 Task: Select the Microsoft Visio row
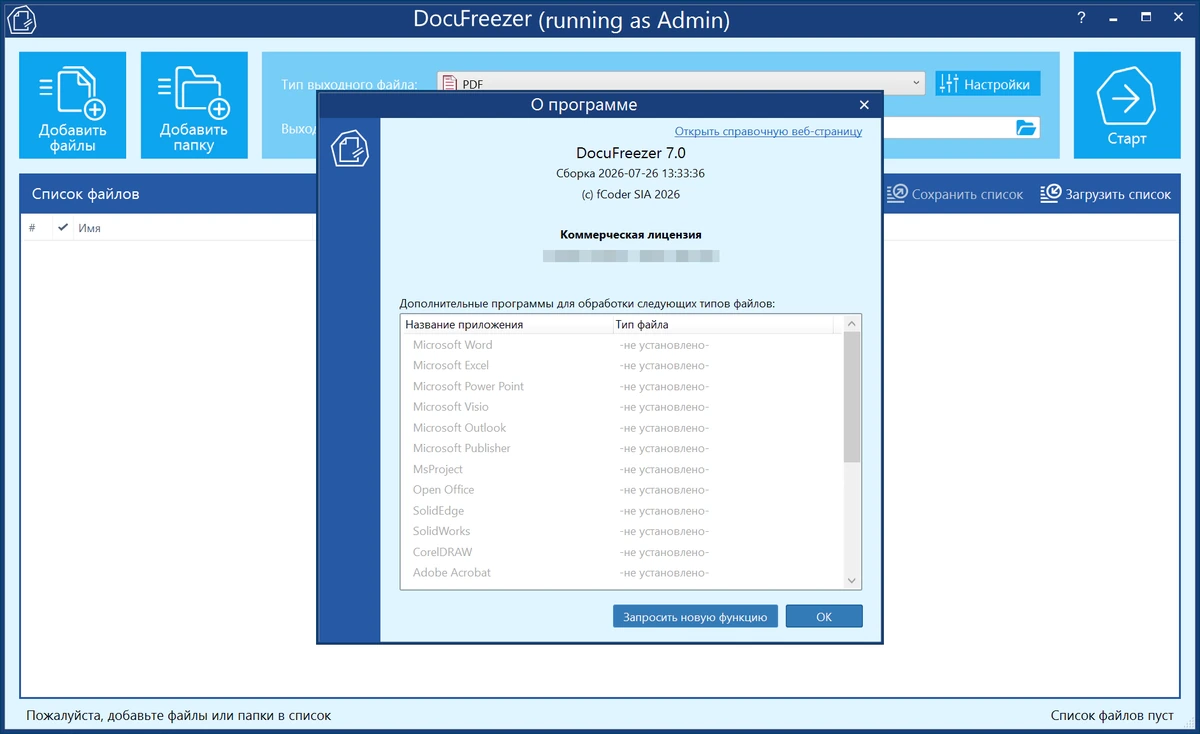(622, 407)
